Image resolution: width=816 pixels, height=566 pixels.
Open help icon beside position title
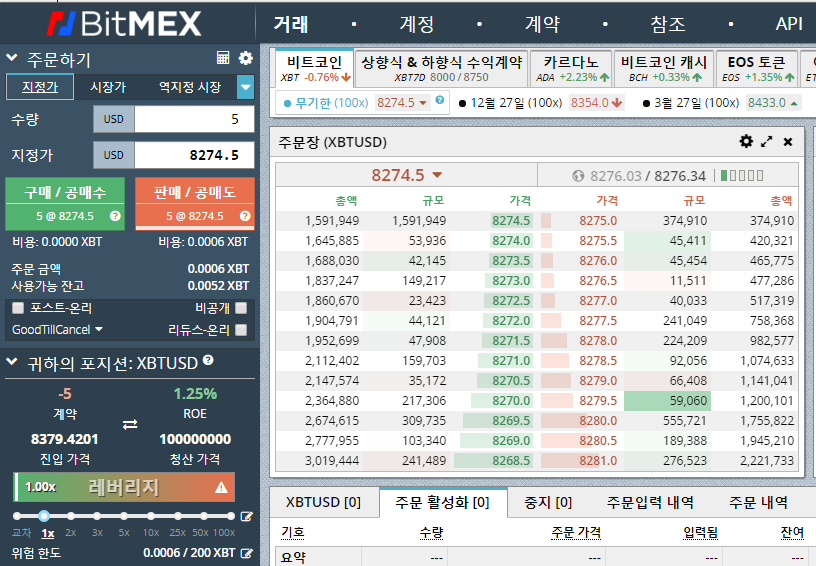pos(208,360)
